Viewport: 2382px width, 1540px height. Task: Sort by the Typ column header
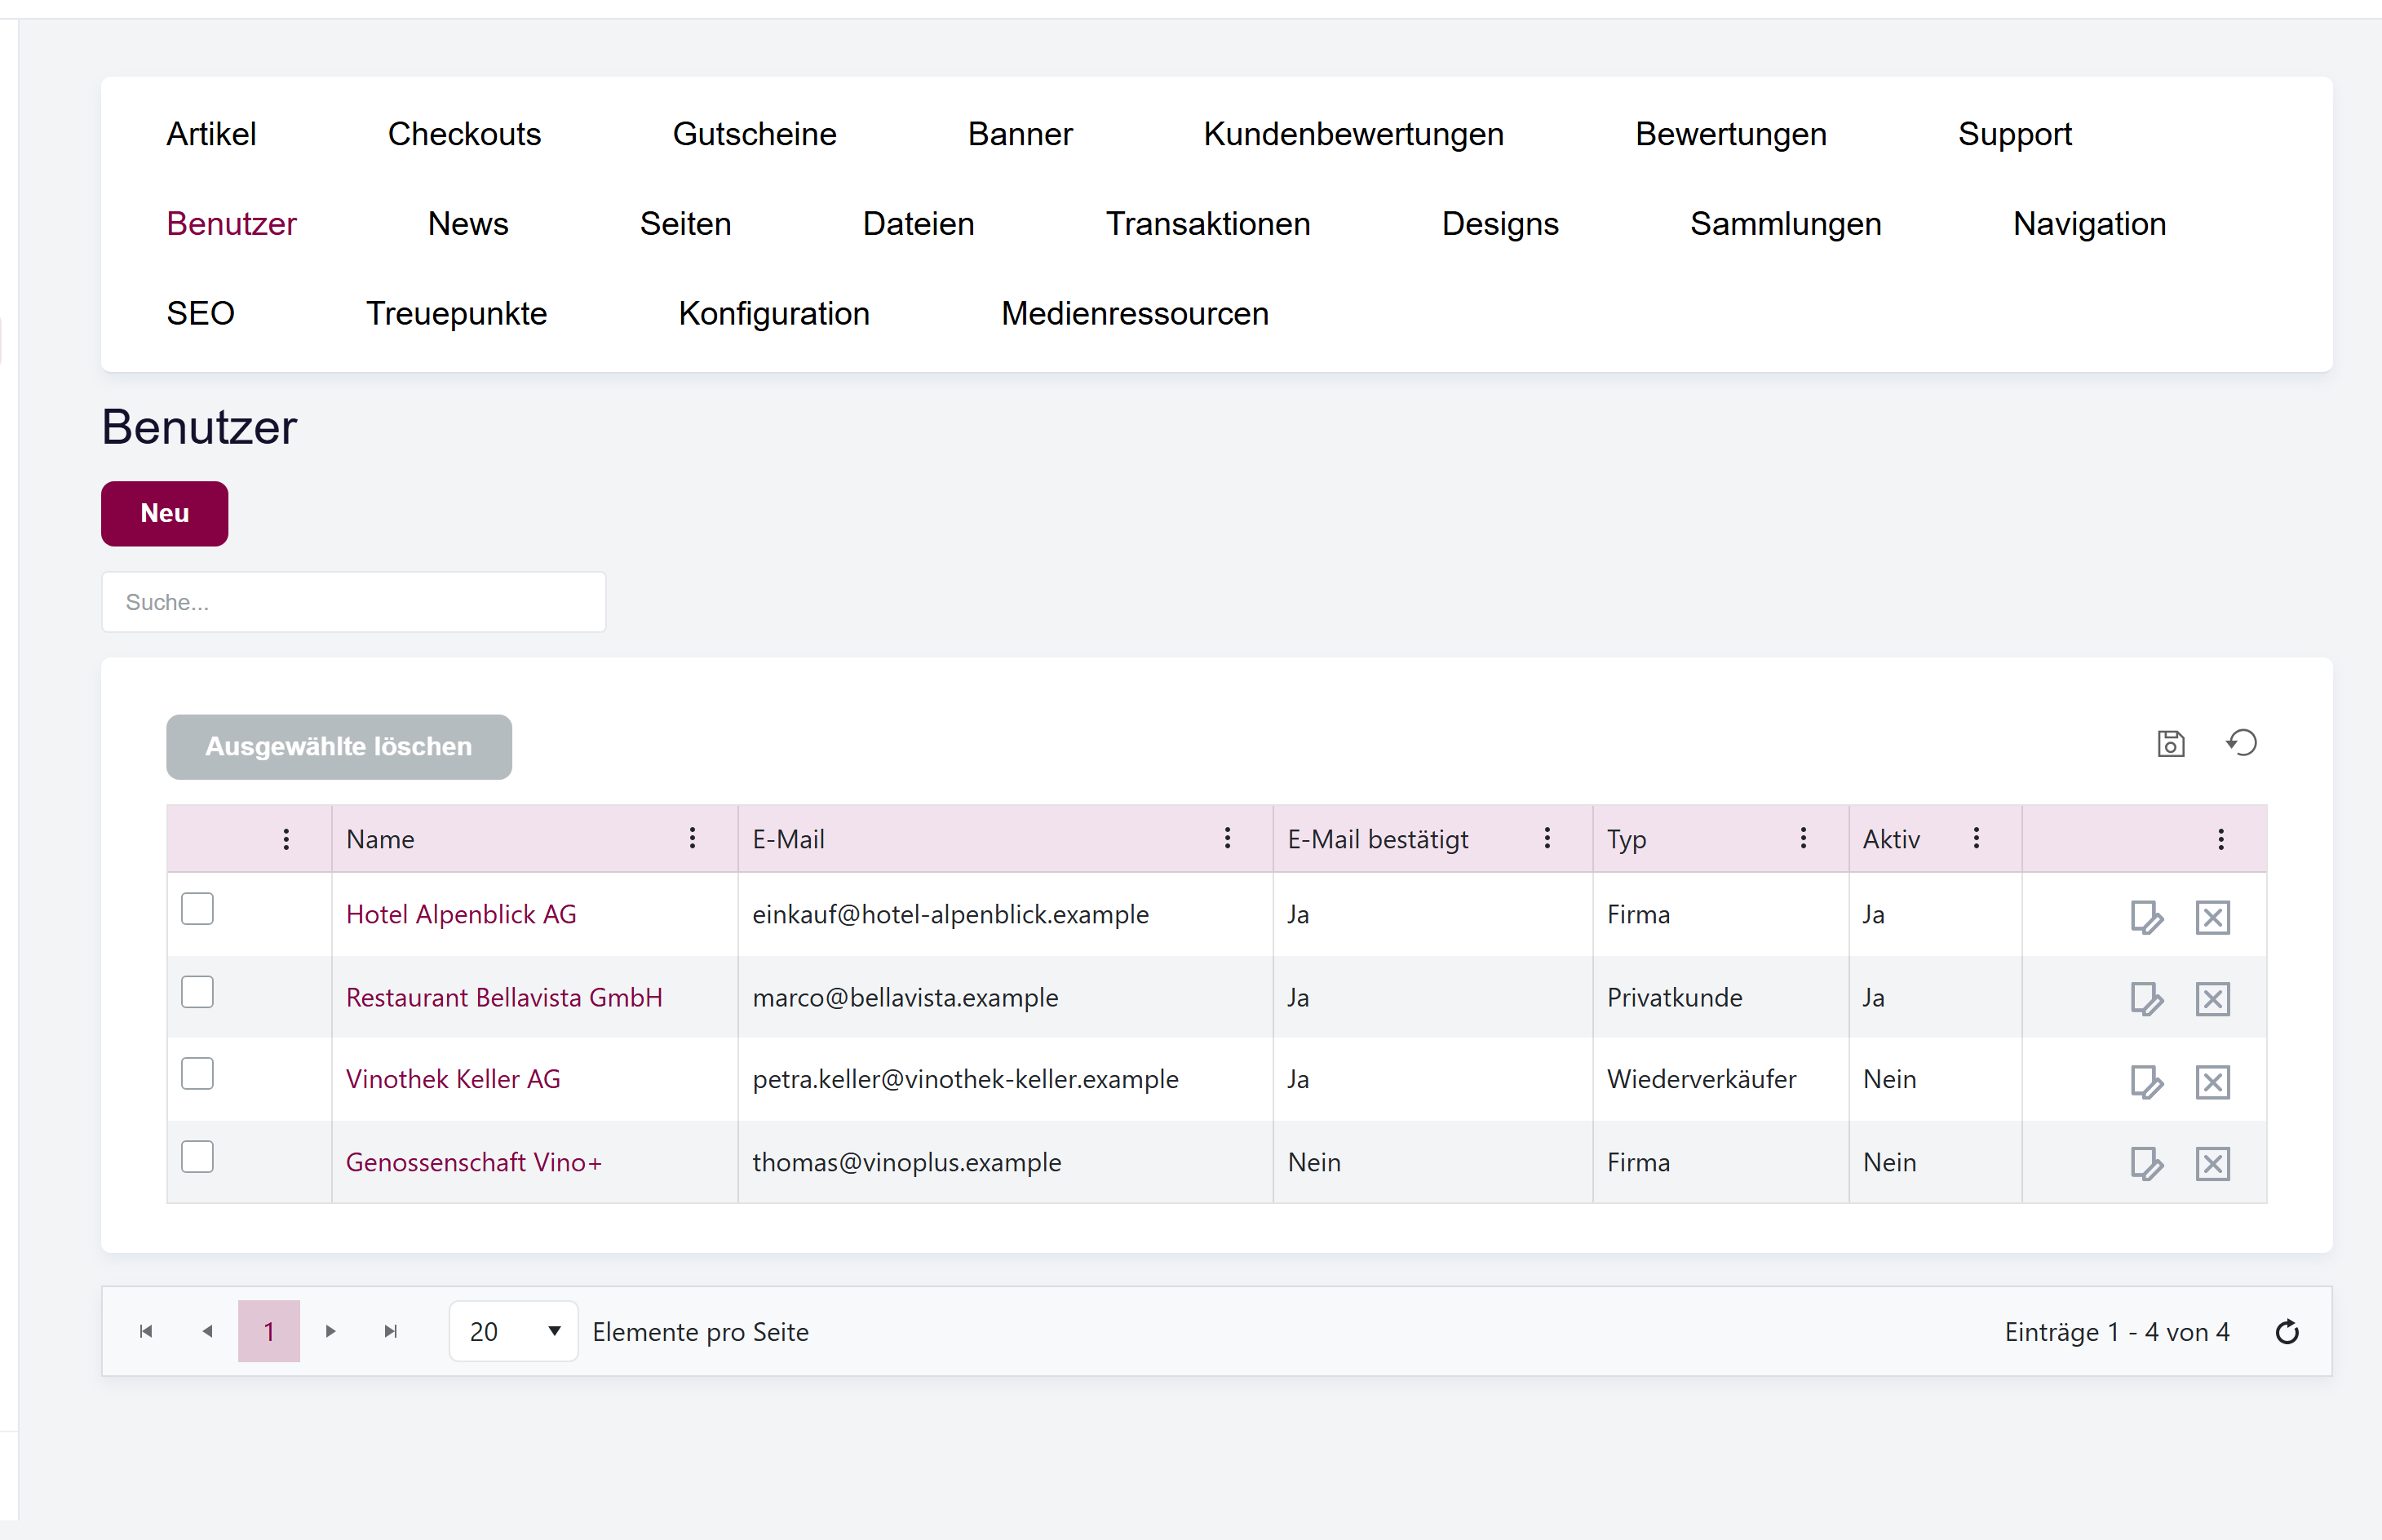(x=1626, y=839)
